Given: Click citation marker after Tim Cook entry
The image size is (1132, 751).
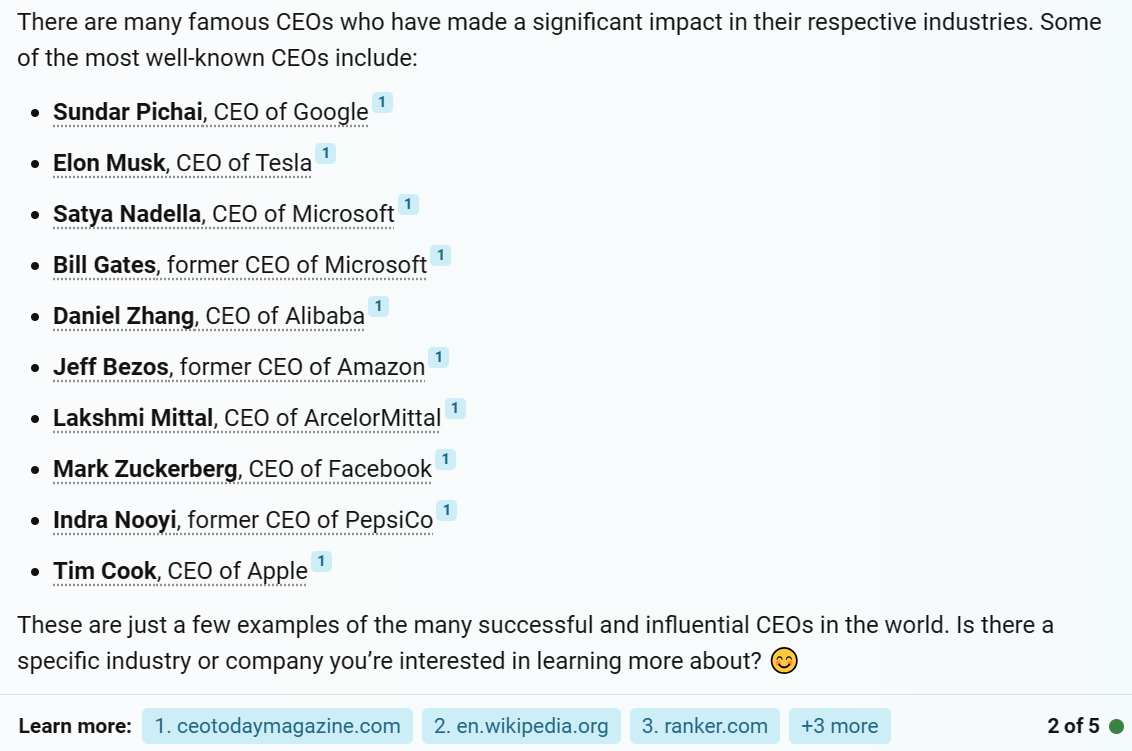Looking at the screenshot, I should [x=321, y=561].
